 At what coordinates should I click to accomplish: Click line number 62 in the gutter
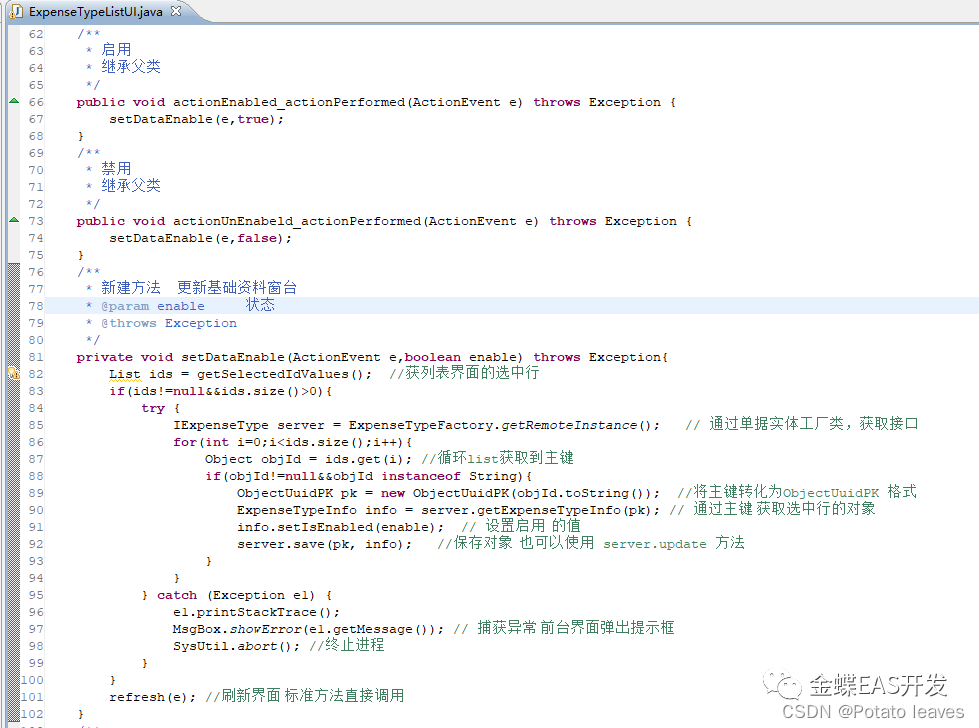(x=36, y=32)
